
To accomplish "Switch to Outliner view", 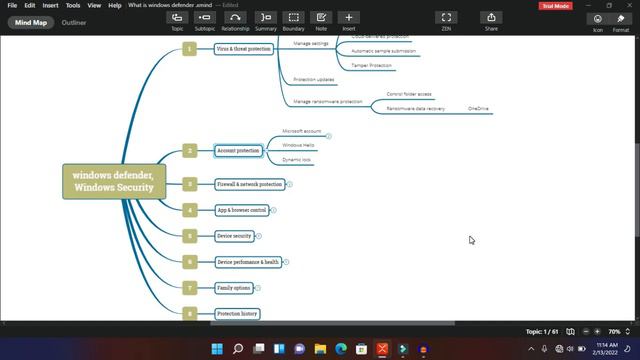I will (74, 22).
